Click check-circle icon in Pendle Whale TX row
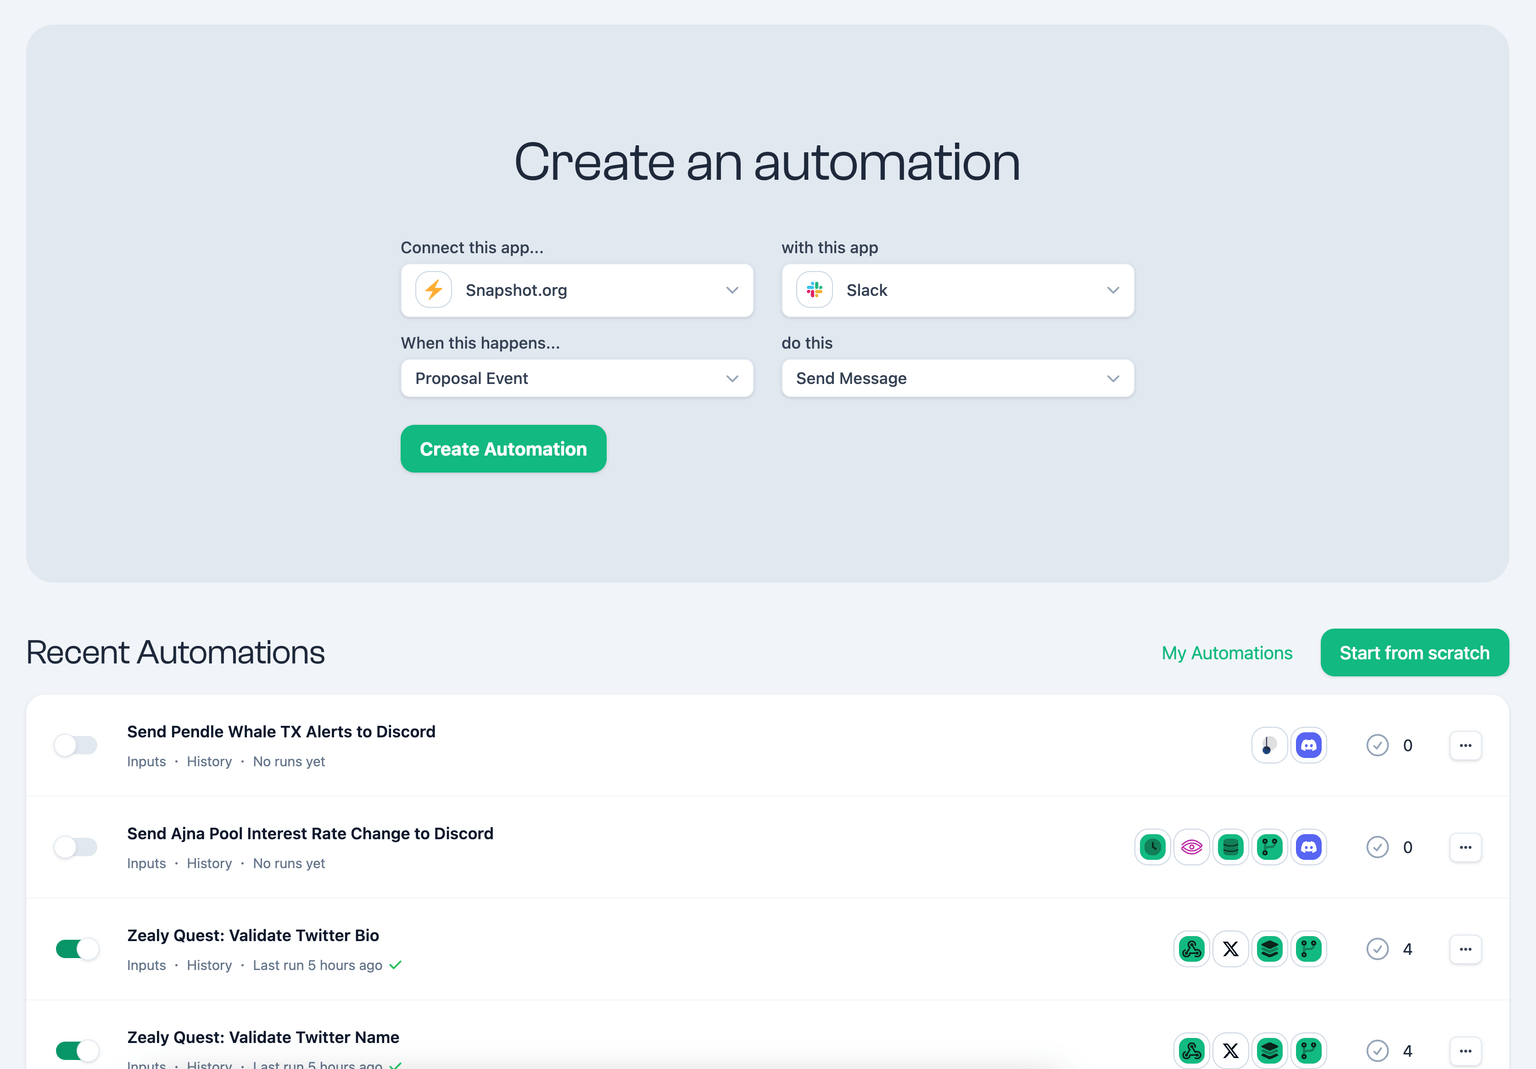This screenshot has height=1069, width=1536. click(x=1378, y=745)
